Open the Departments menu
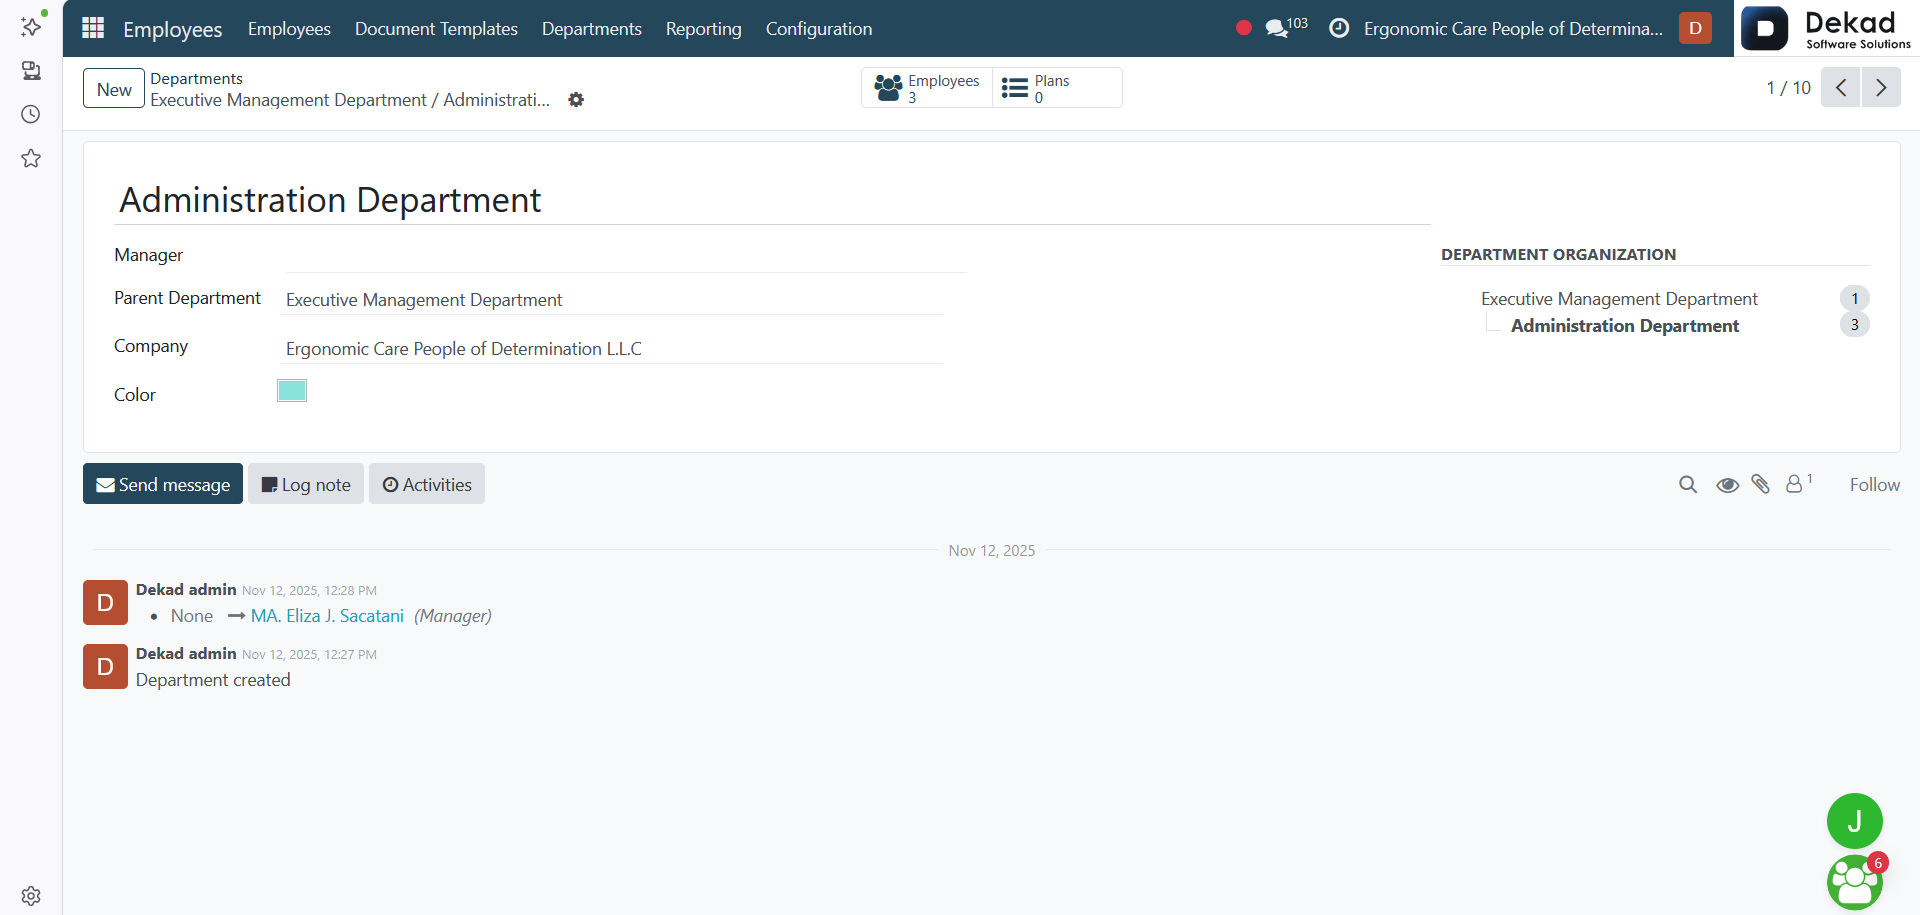Viewport: 1920px width, 915px height. point(592,29)
